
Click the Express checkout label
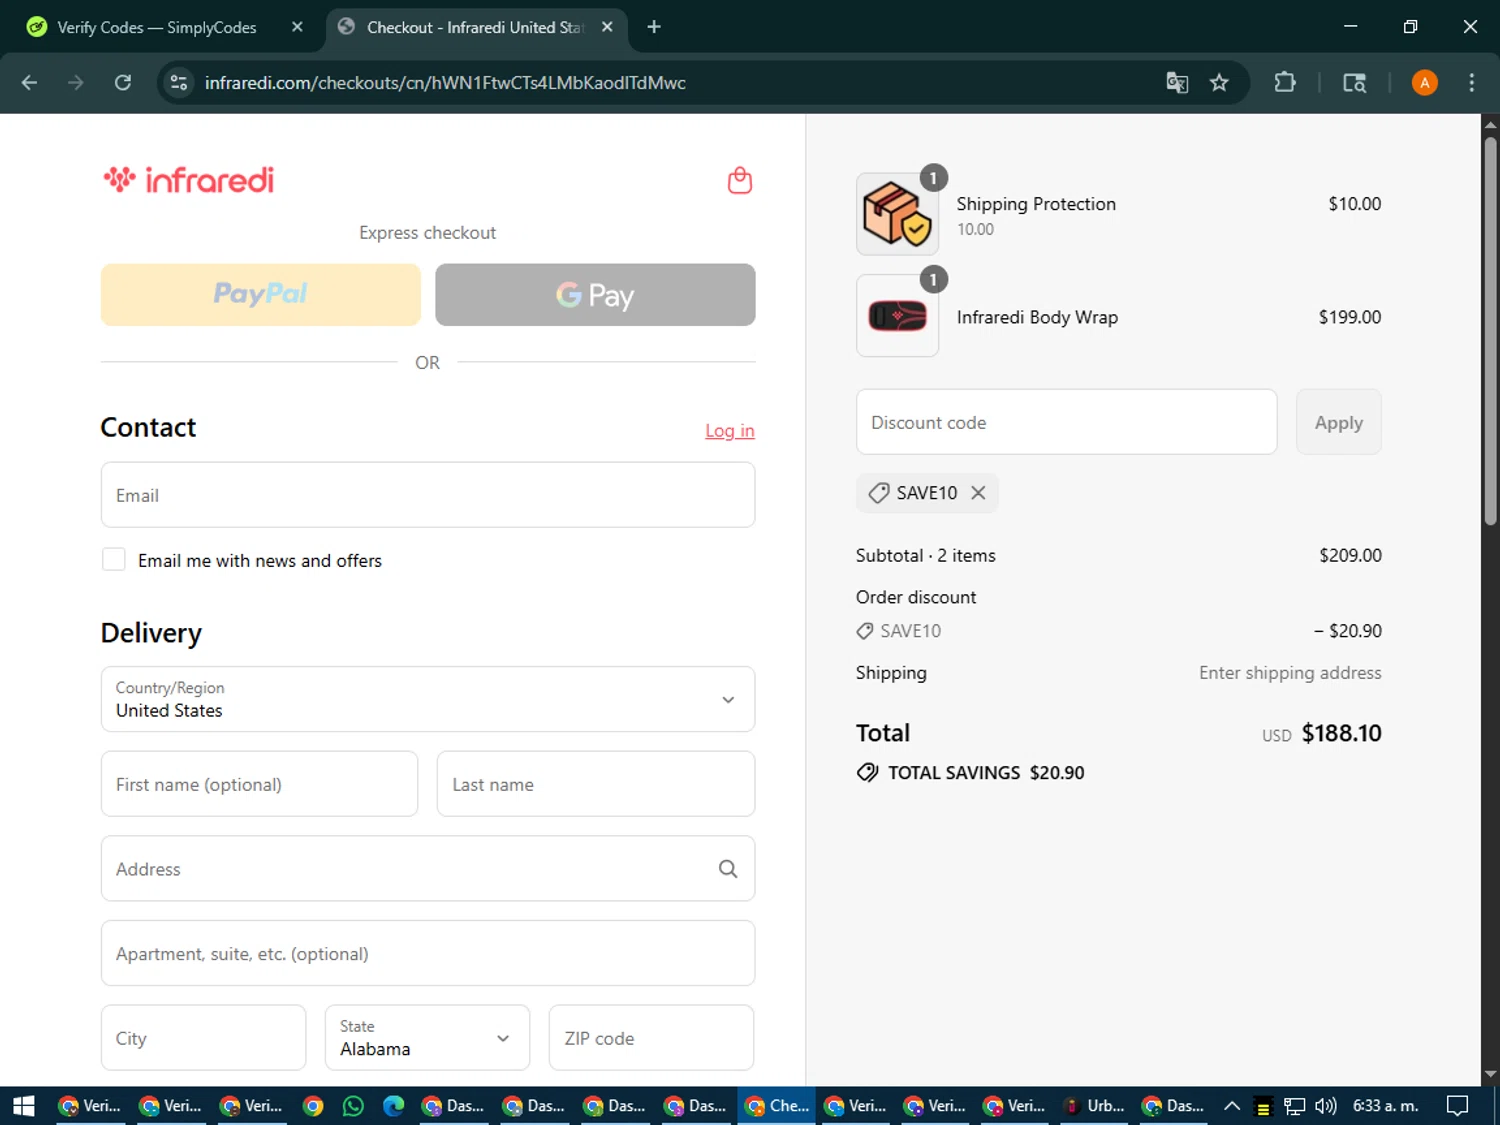[427, 233]
